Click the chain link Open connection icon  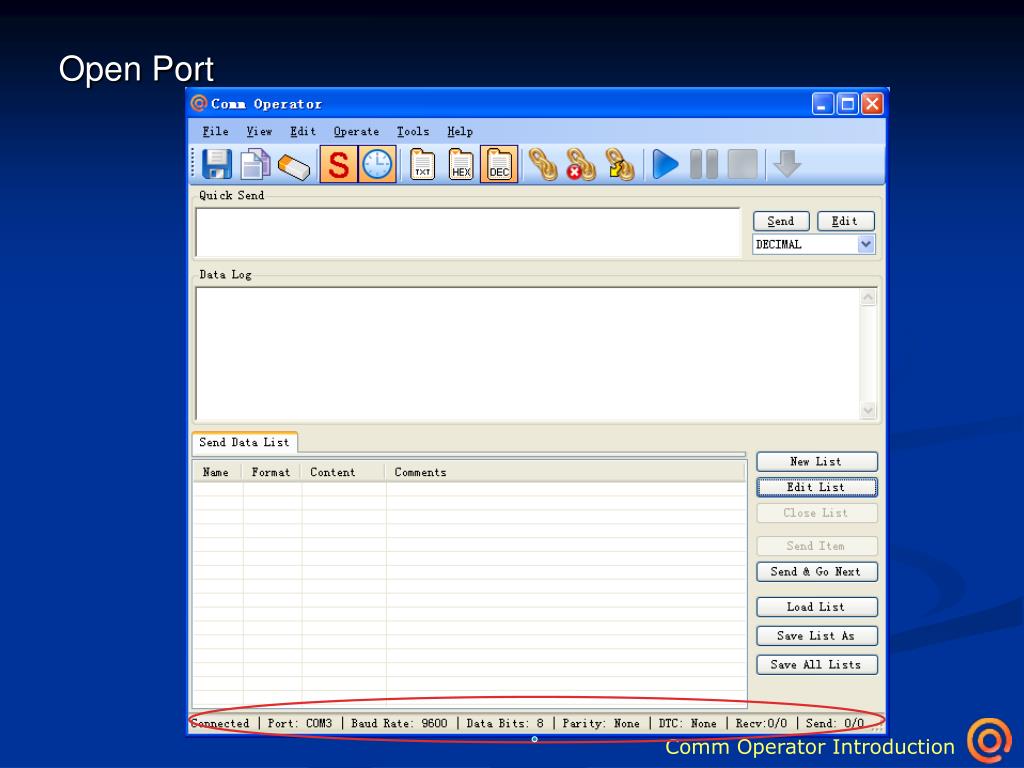tap(543, 164)
